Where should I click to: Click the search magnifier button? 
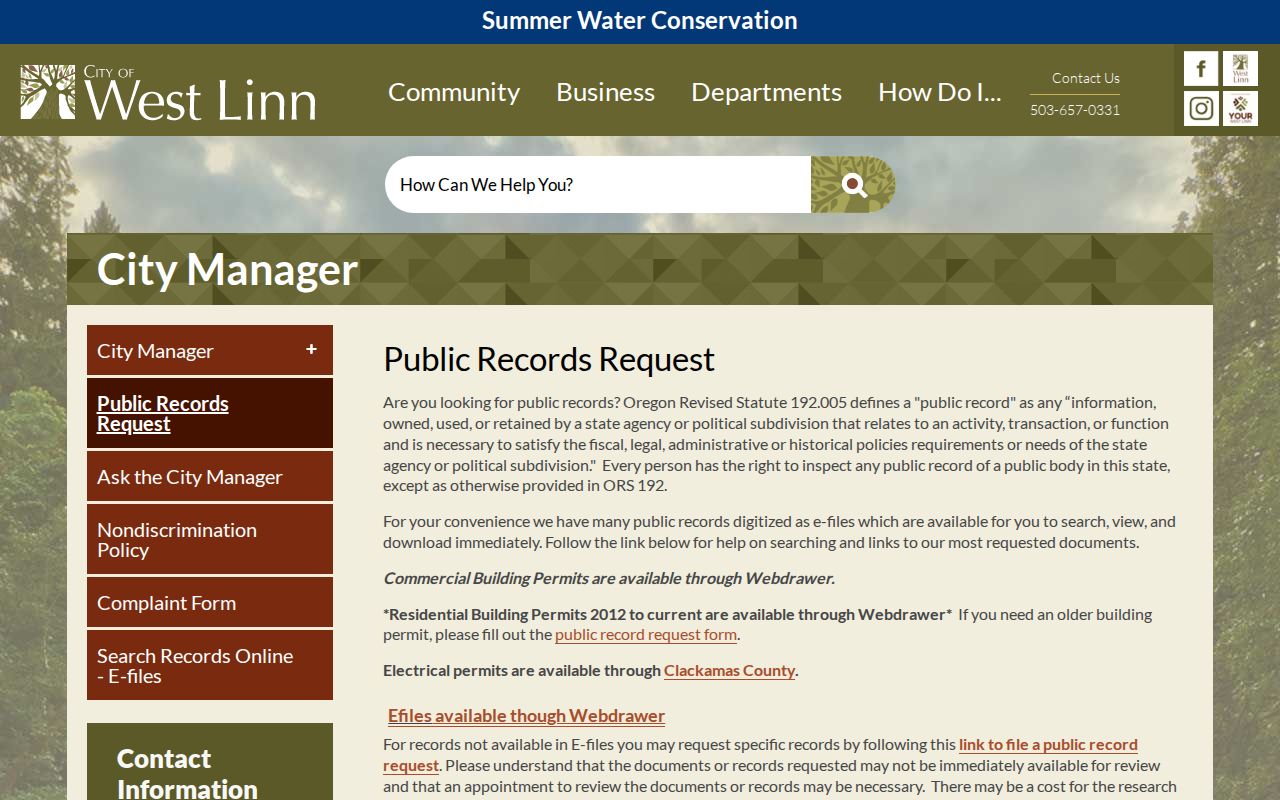tap(853, 184)
